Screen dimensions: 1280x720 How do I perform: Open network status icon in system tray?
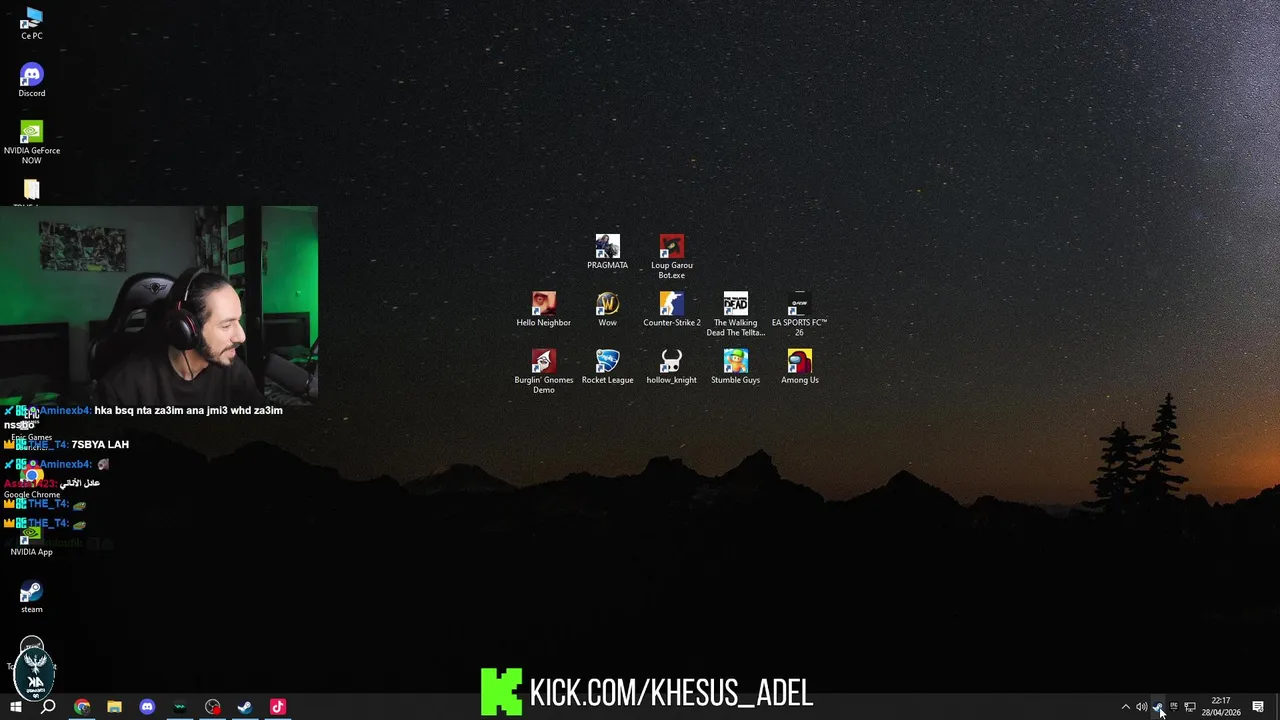point(1189,707)
